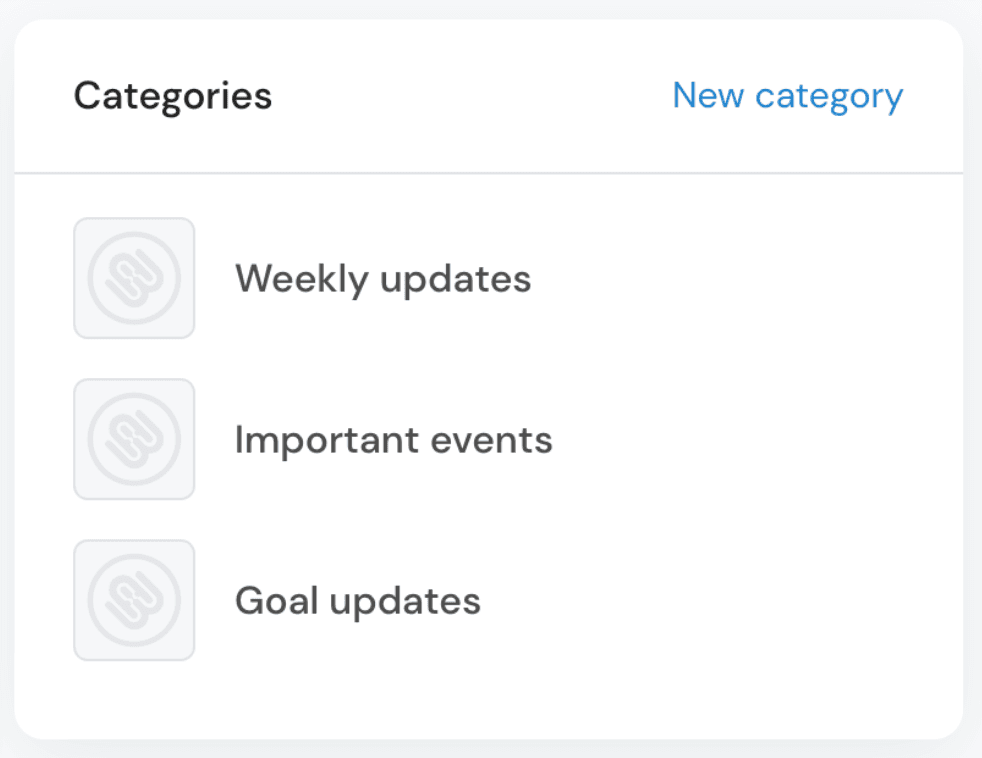Click the Categories panel heading

[x=172, y=95]
